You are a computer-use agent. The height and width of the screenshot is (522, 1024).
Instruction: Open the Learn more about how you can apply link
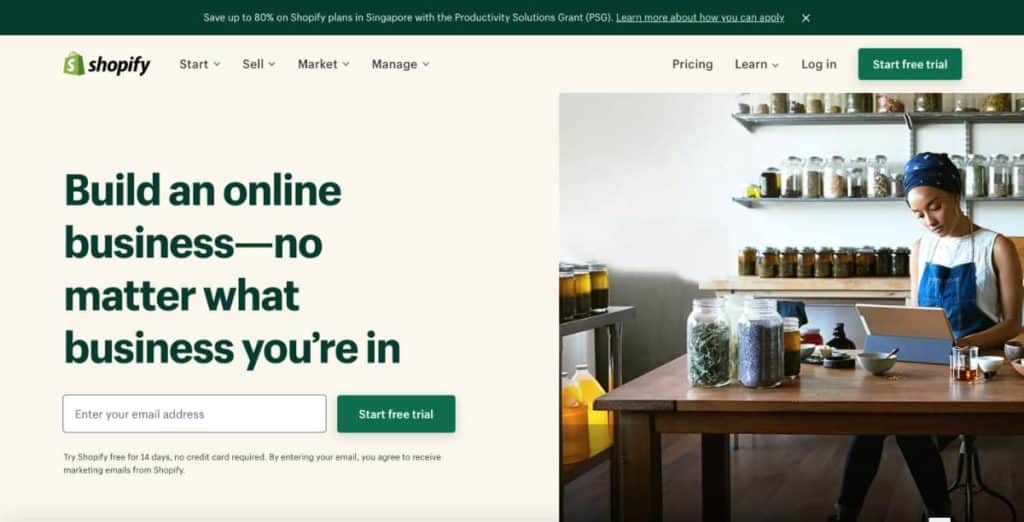point(699,18)
